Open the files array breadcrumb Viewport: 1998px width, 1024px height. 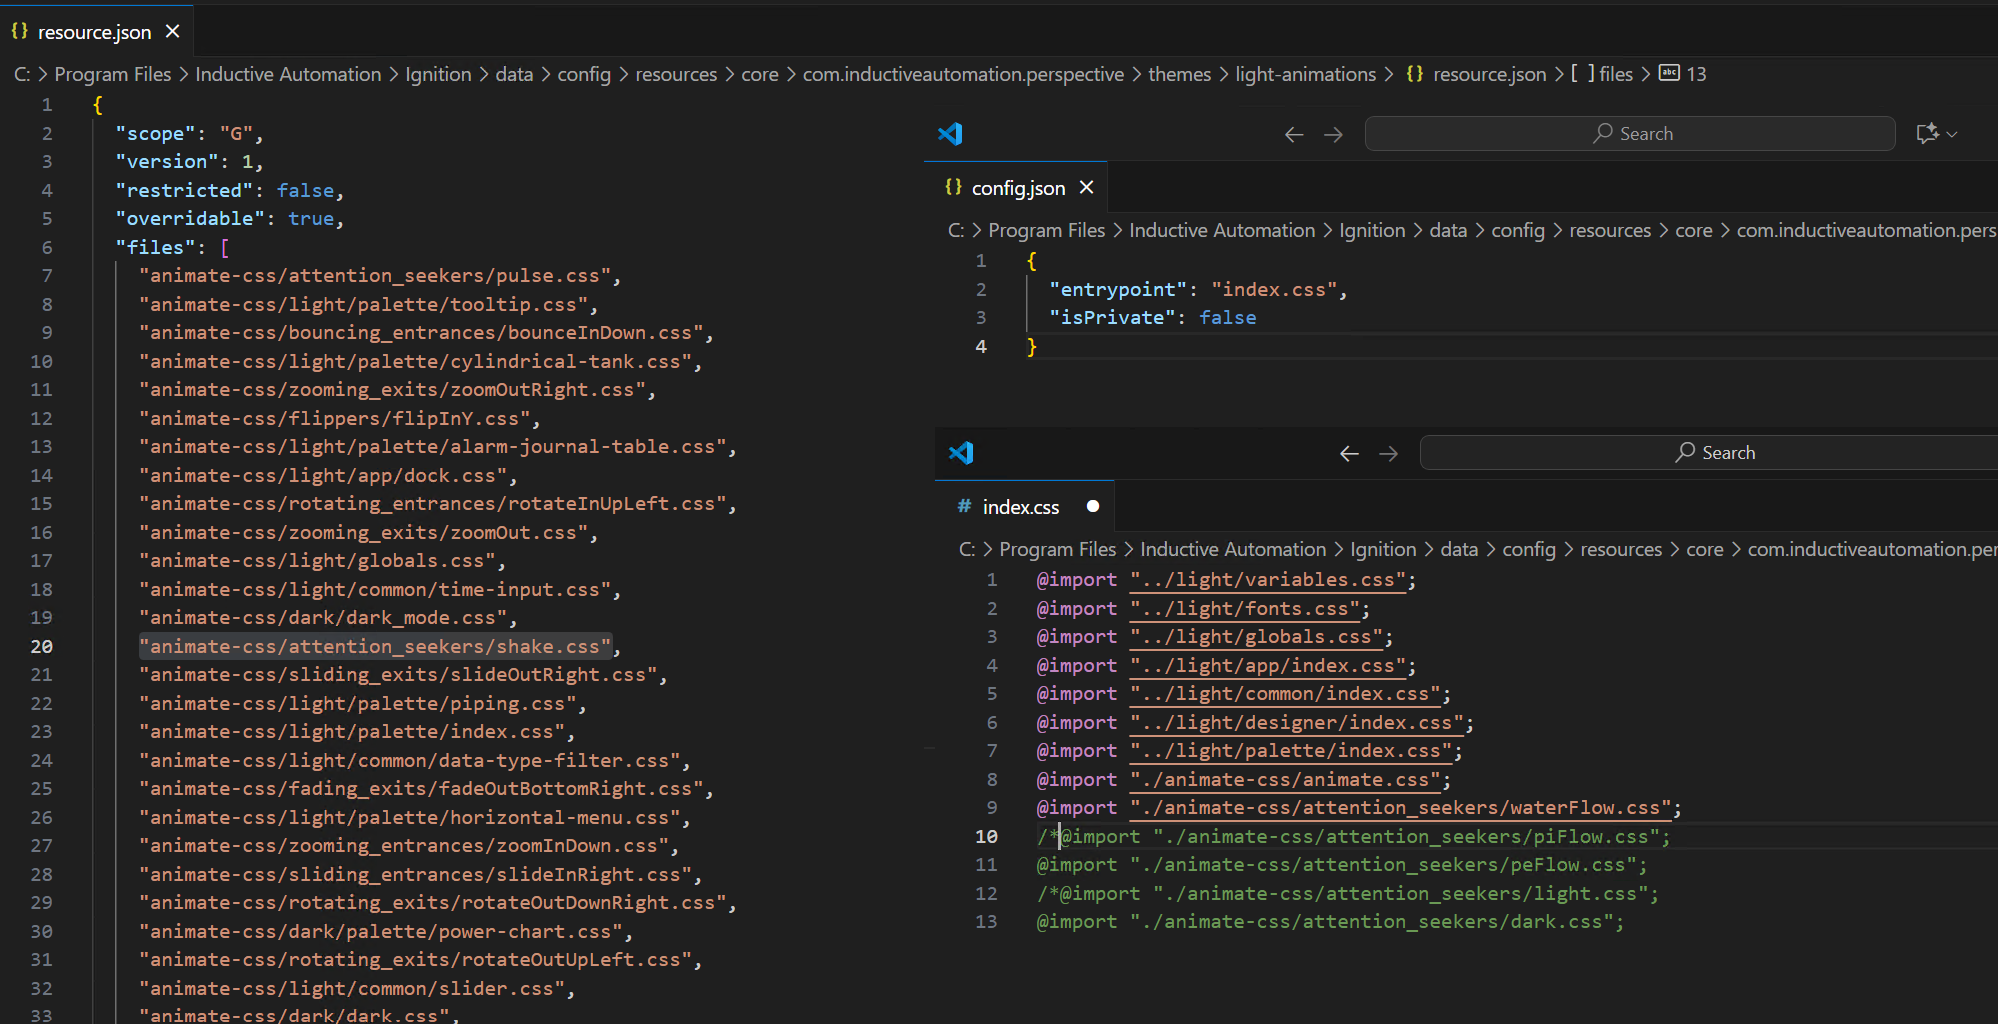click(x=1614, y=75)
